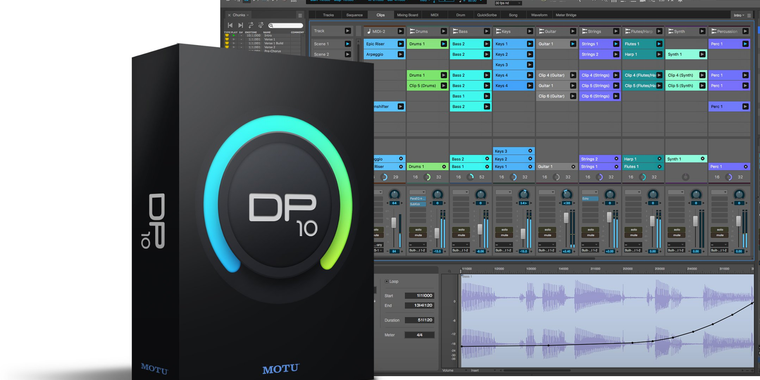Image resolution: width=760 pixels, height=380 pixels.
Task: Click the Guitar channel volume fader
Action: click(566, 218)
